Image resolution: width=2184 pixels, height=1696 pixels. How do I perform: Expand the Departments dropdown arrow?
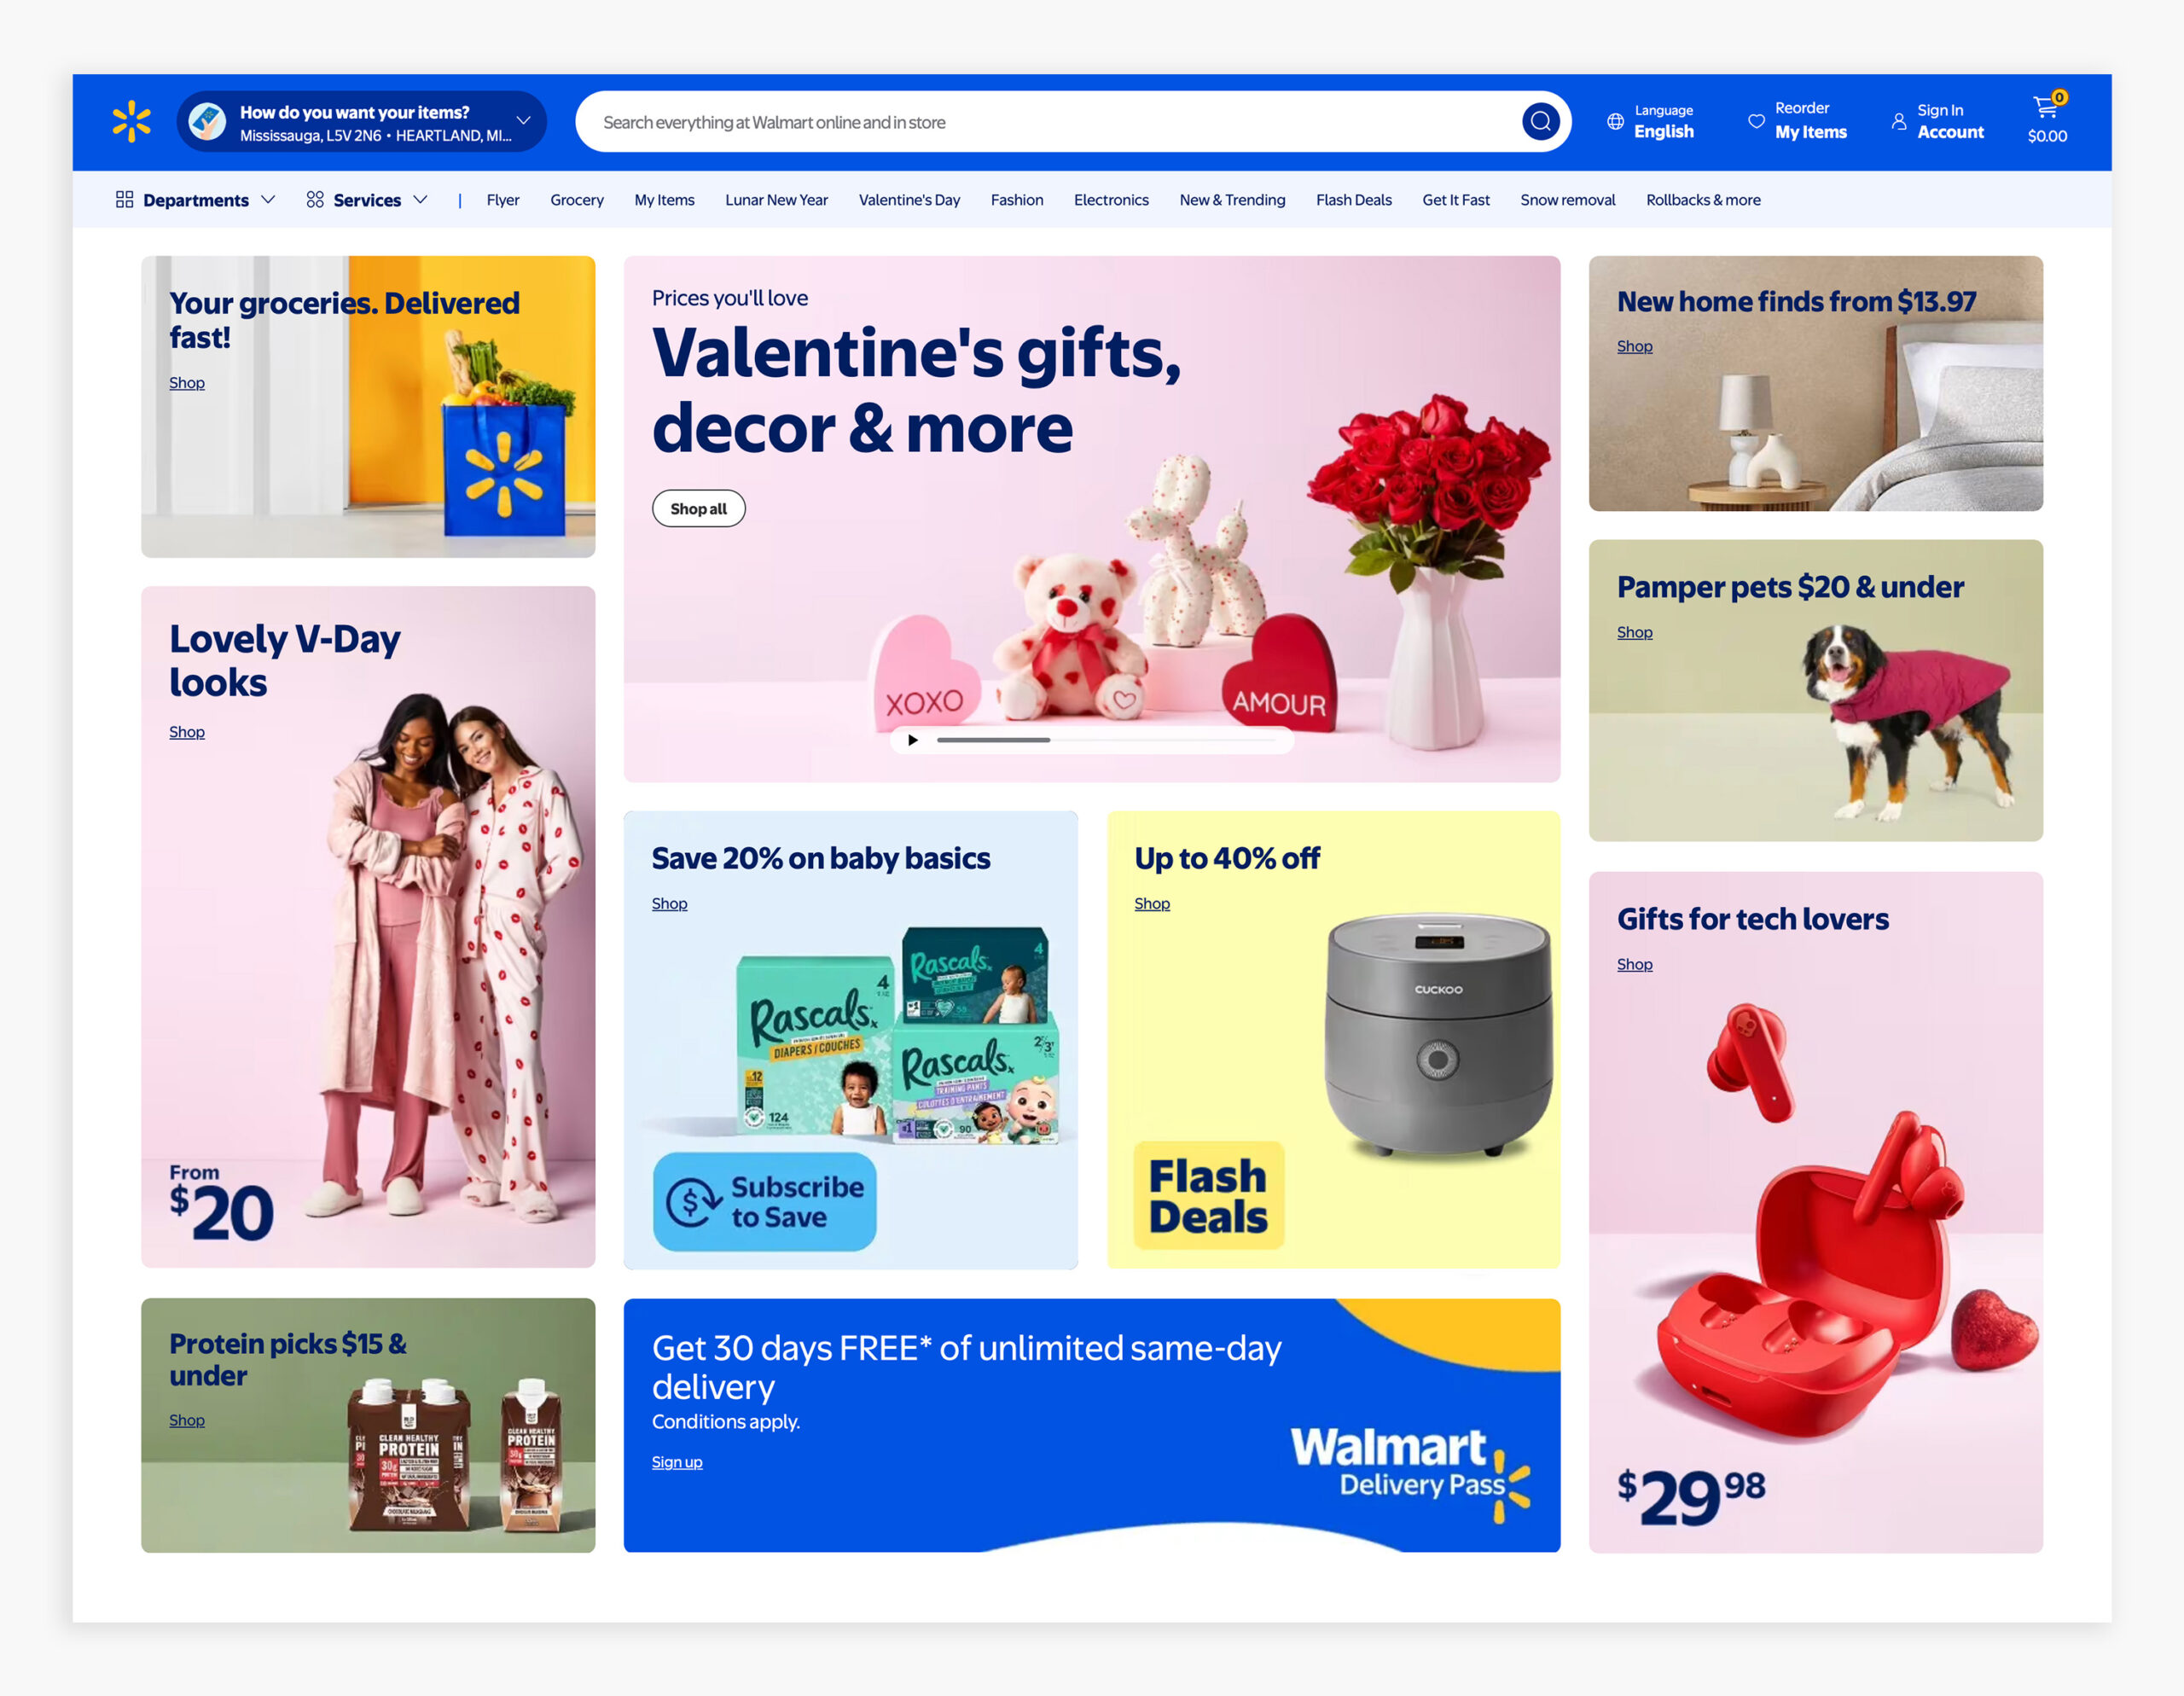tap(268, 199)
